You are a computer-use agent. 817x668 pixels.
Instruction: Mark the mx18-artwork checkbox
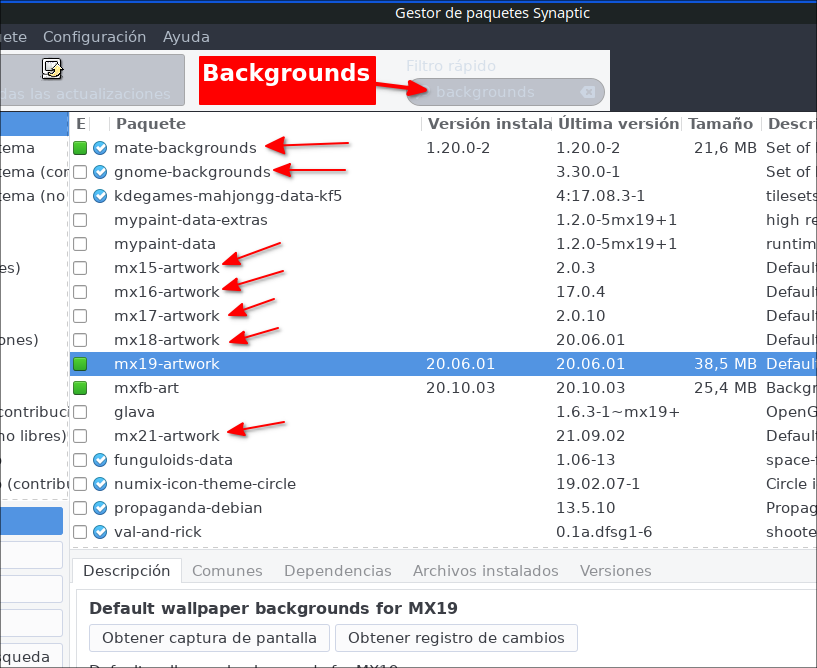[x=80, y=340]
